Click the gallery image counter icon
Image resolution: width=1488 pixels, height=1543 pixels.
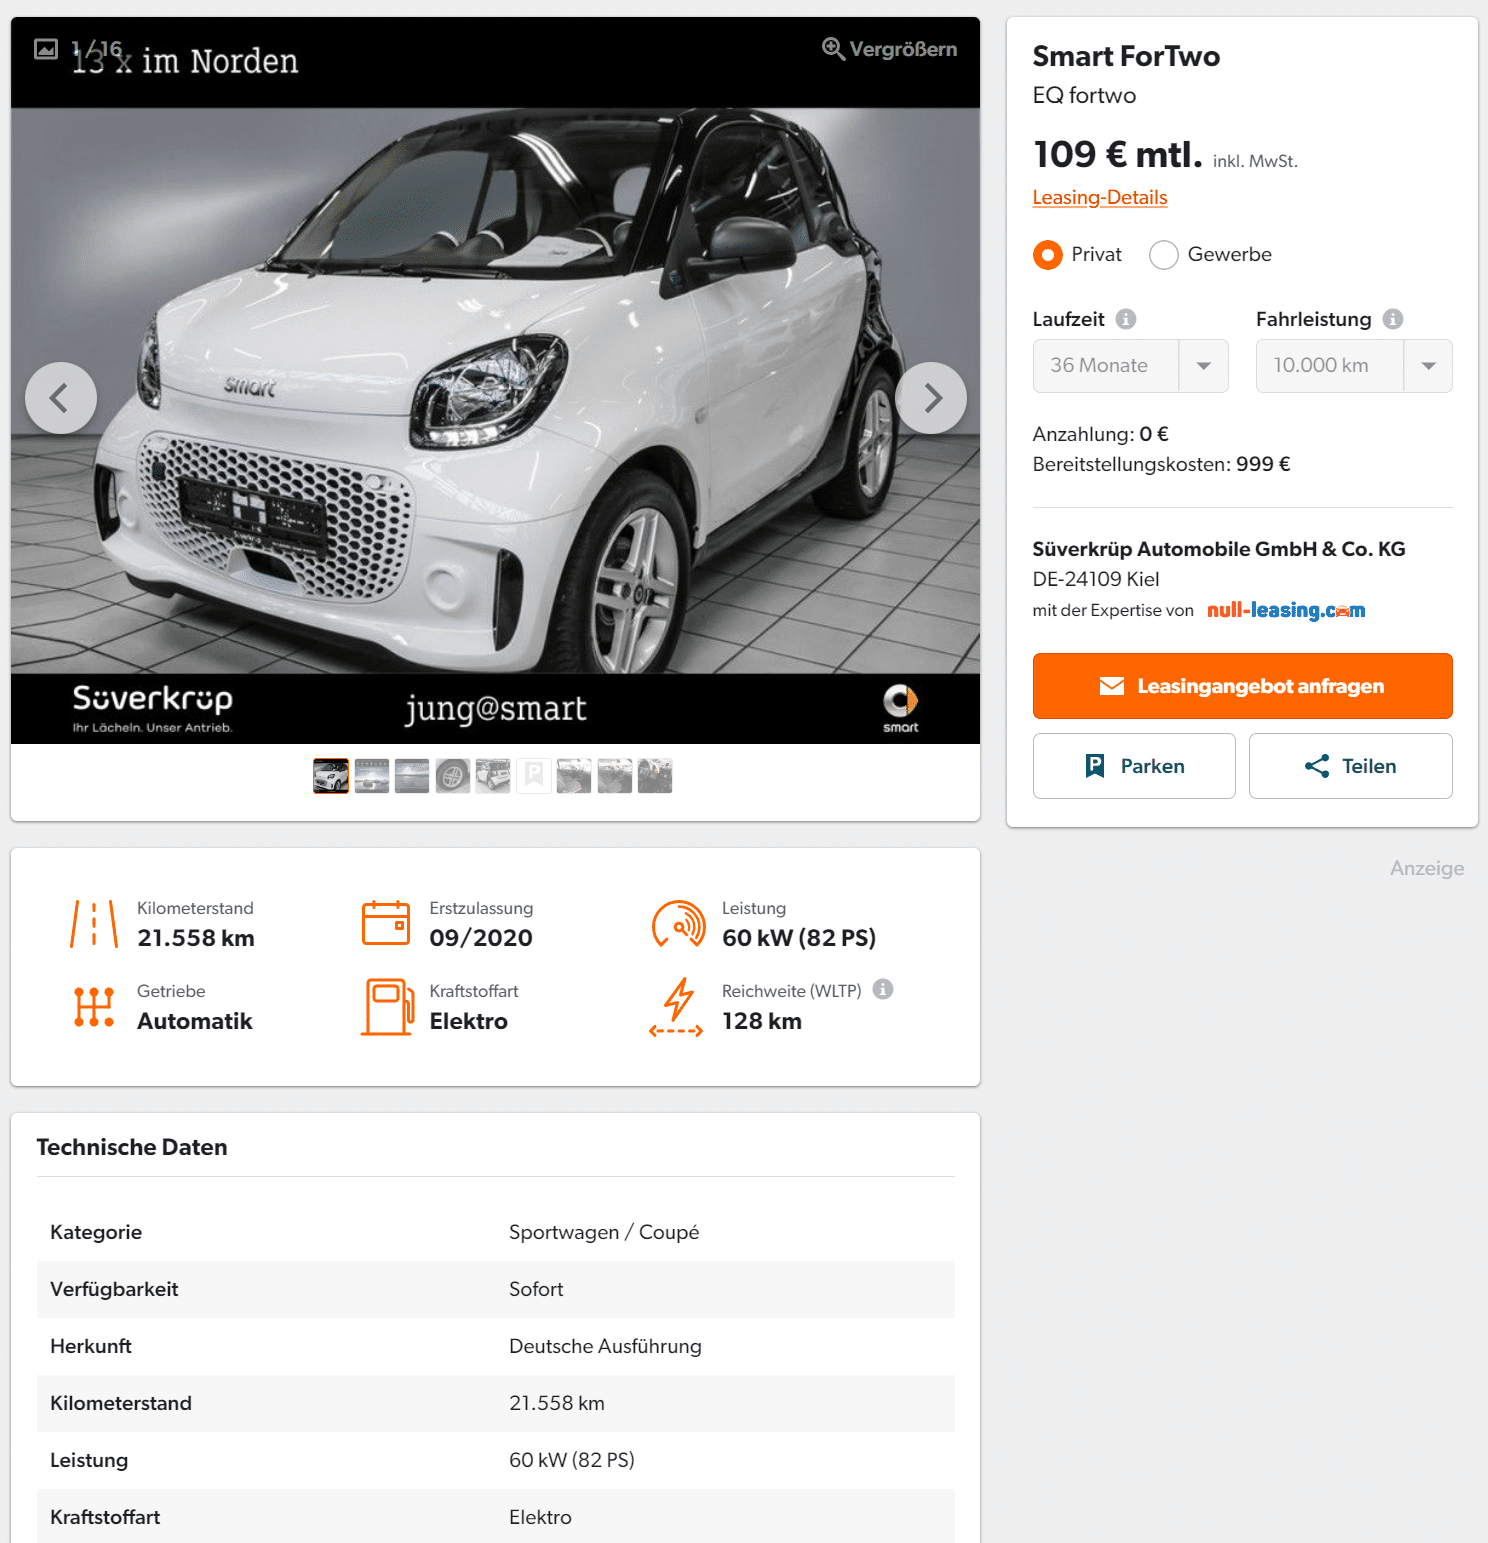click(46, 49)
